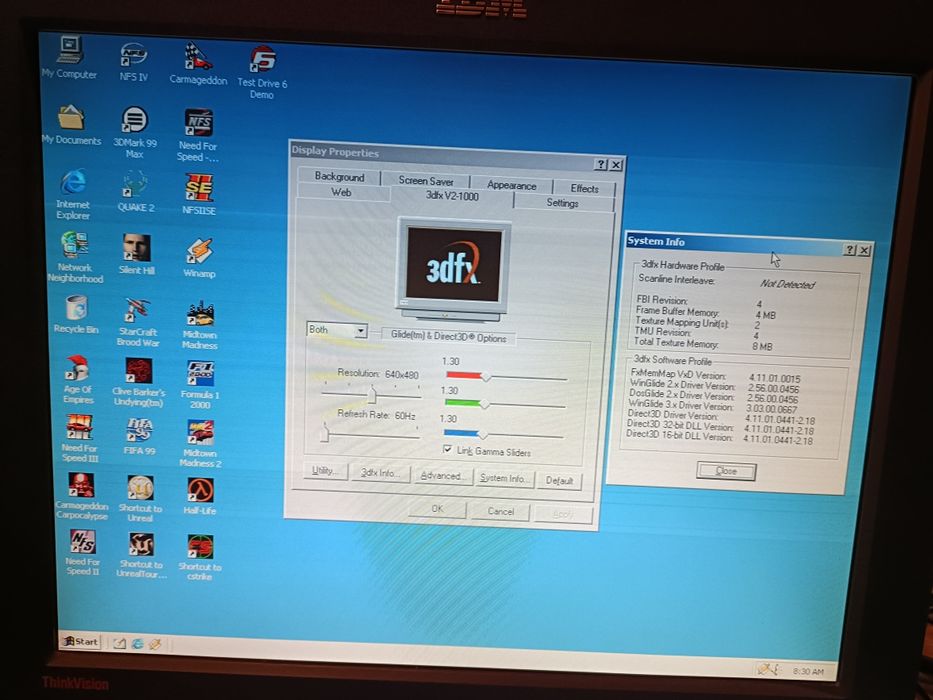Switch to the Settings tab
Image resolution: width=933 pixels, height=700 pixels.
click(562, 203)
